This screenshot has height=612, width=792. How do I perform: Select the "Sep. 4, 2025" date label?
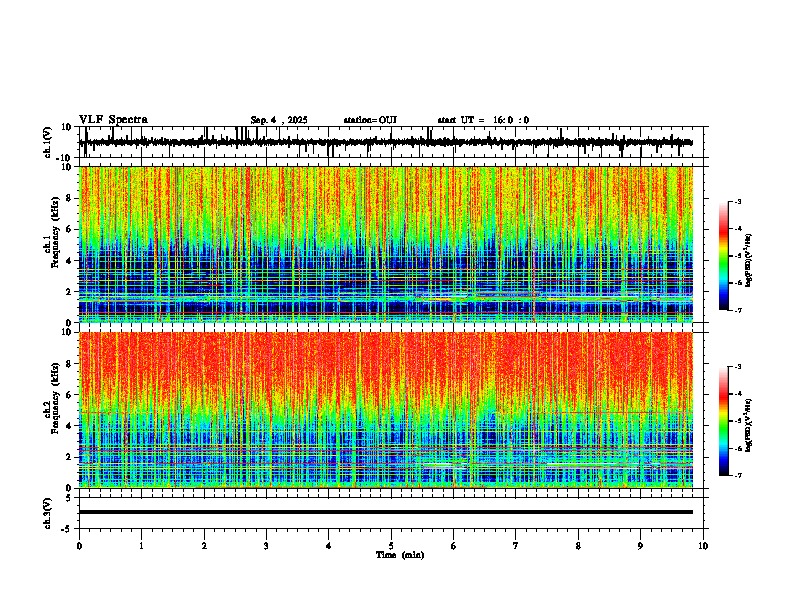[279, 120]
